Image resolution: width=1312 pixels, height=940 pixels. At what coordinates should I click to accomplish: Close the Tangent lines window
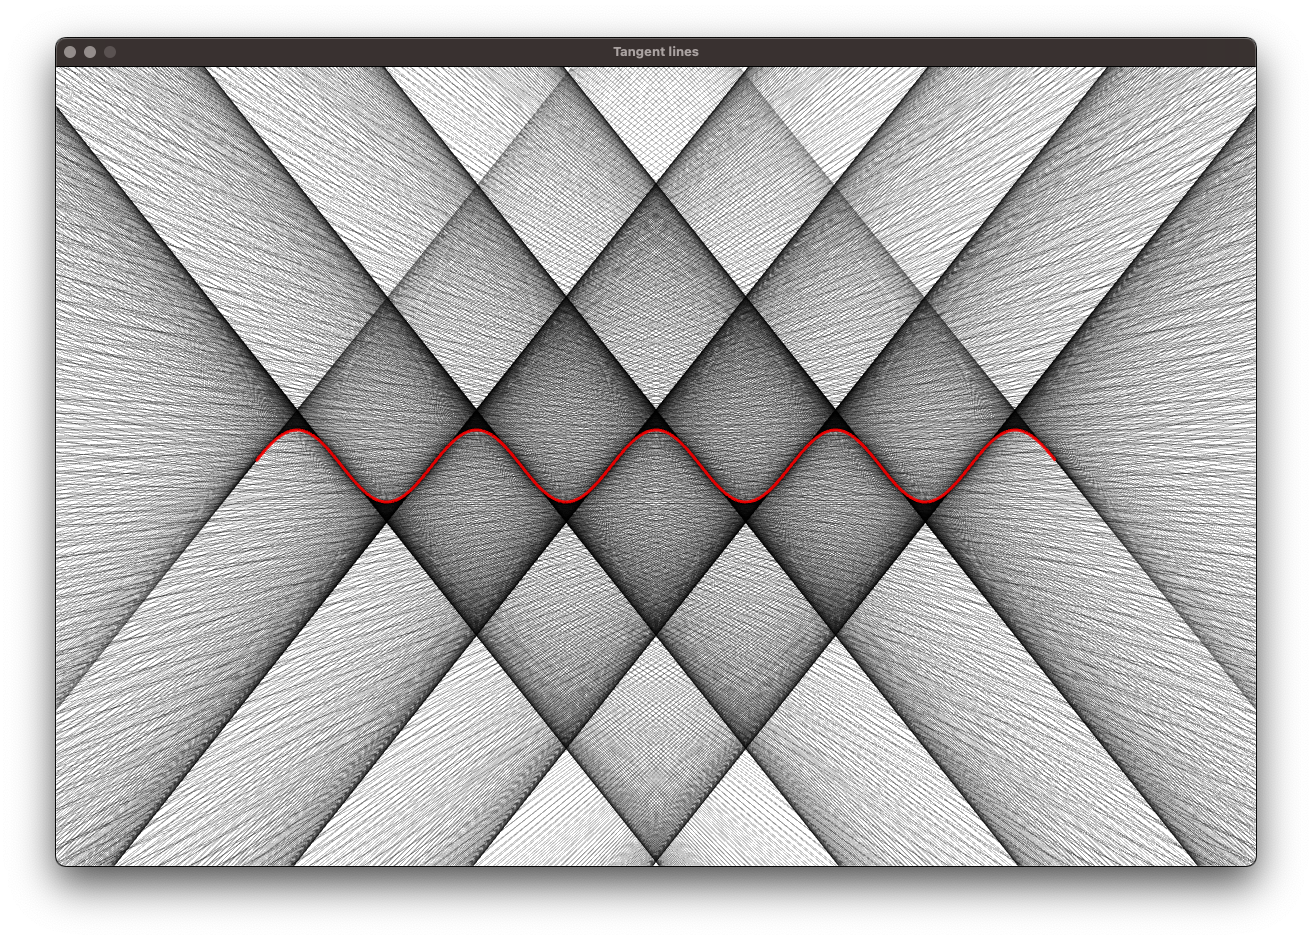tap(70, 52)
